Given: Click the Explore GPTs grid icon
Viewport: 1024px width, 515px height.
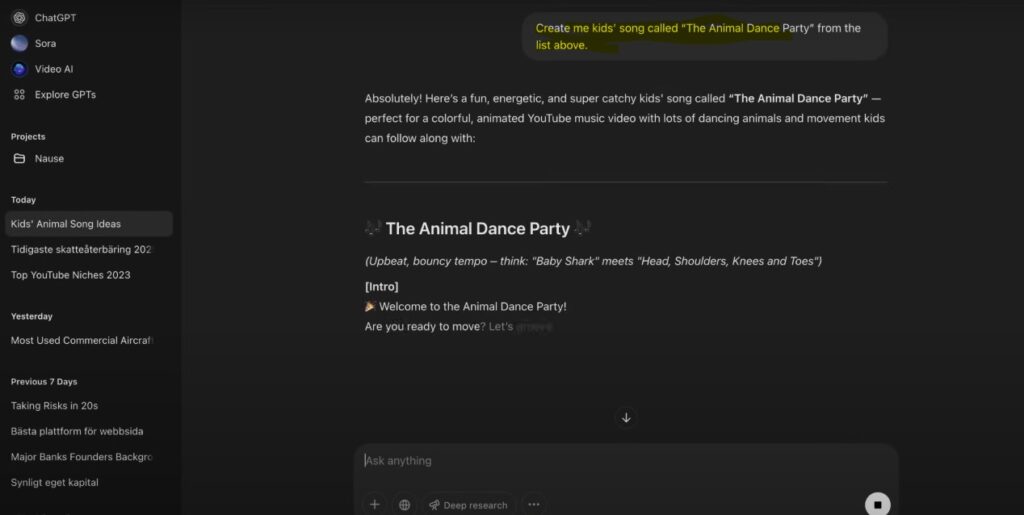Looking at the screenshot, I should pyautogui.click(x=19, y=95).
